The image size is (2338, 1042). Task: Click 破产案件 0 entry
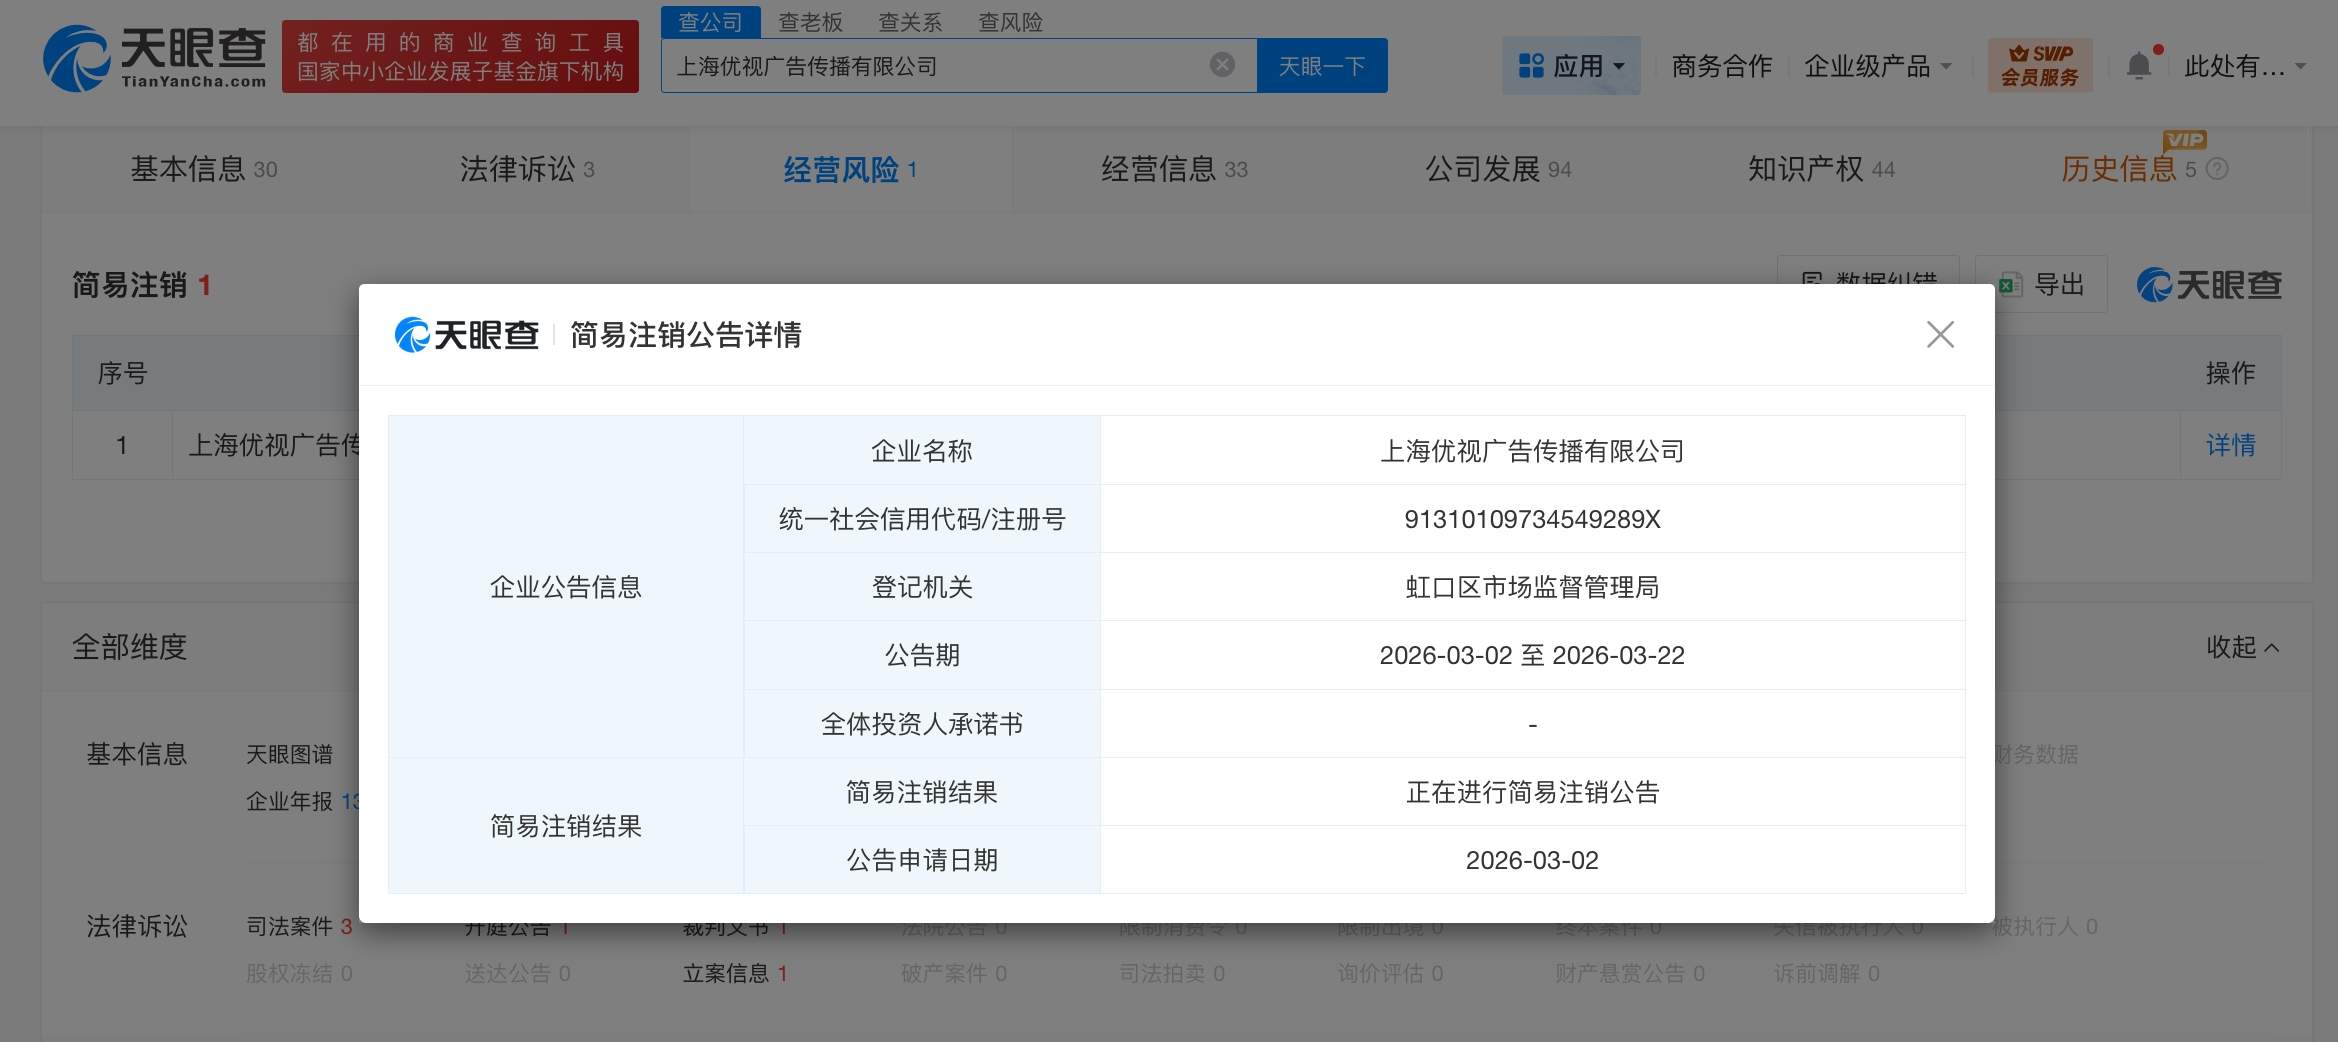click(x=954, y=973)
